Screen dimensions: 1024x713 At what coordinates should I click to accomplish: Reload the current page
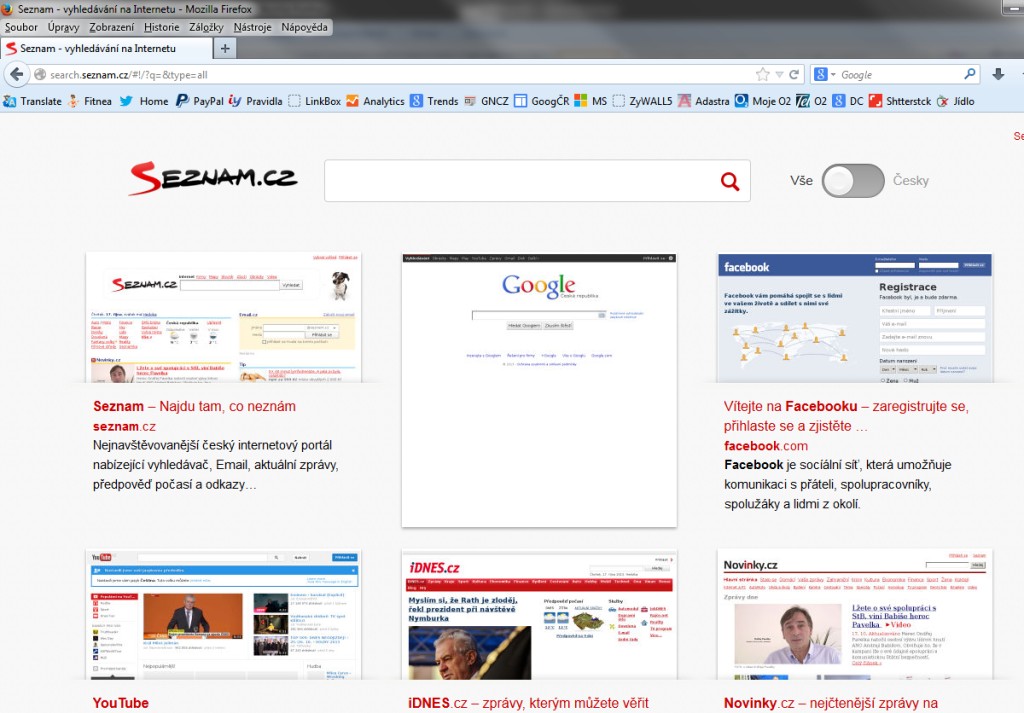coord(794,74)
